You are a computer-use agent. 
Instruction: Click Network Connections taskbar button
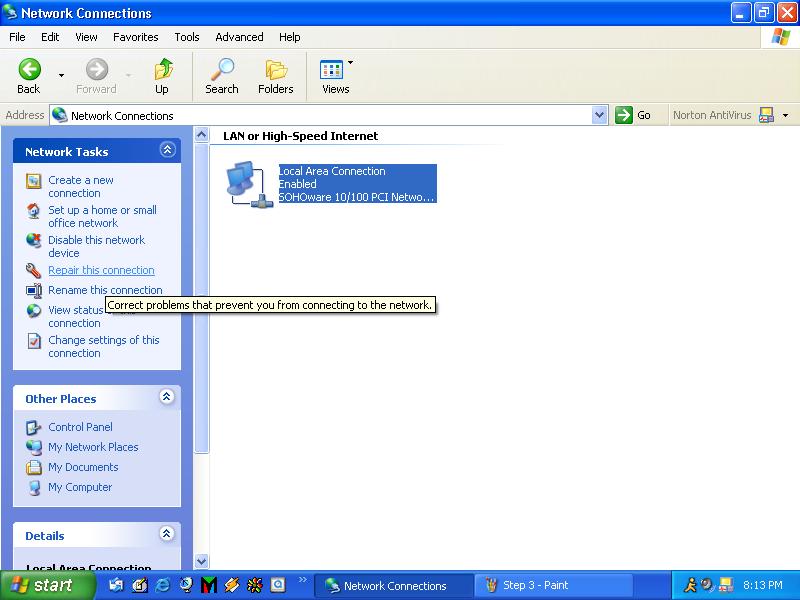[x=395, y=585]
